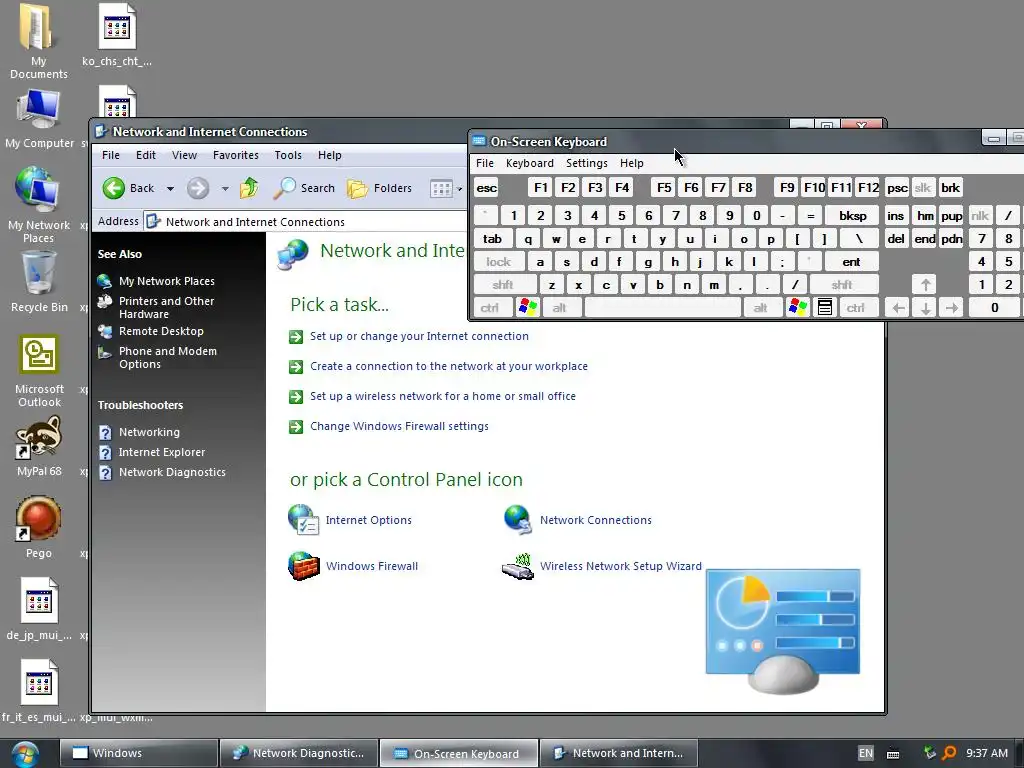The height and width of the screenshot is (768, 1024).
Task: Open Network Diagnostics troubleshooter link
Action: (x=172, y=472)
